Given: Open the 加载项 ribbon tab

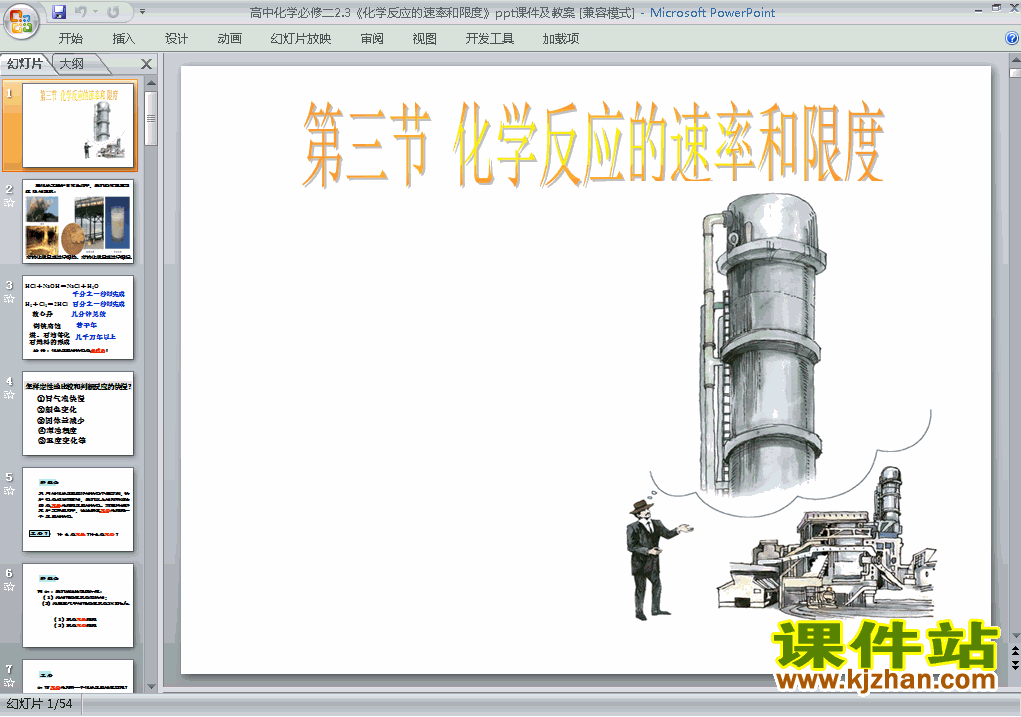Looking at the screenshot, I should [561, 39].
